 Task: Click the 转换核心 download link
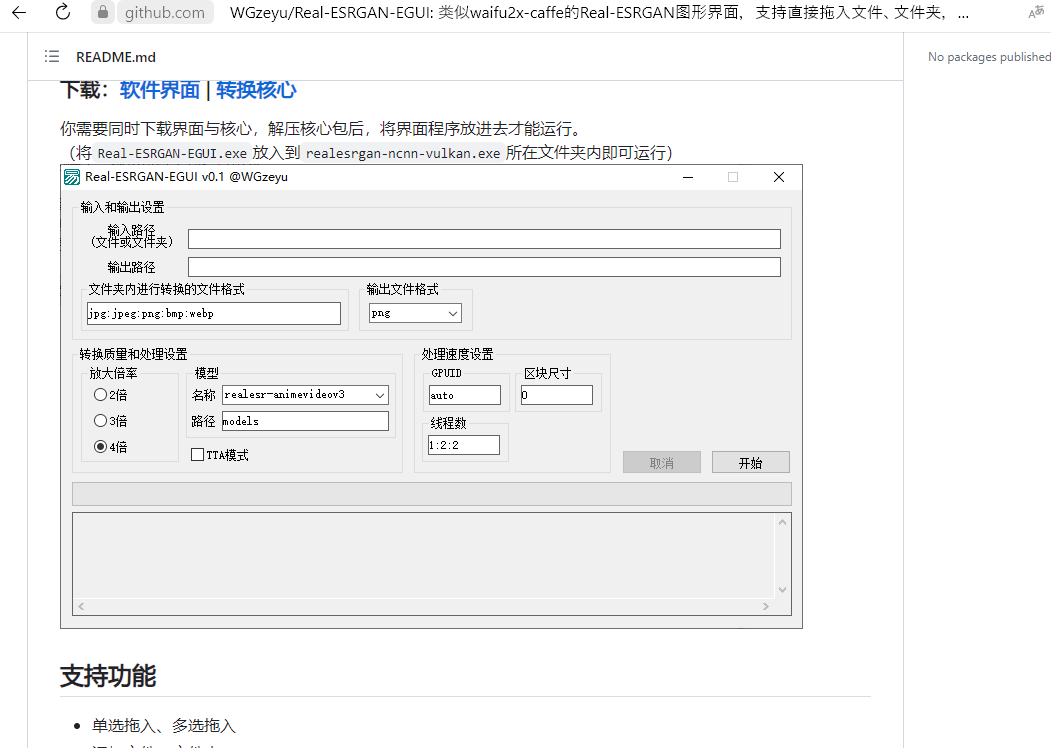pos(256,90)
